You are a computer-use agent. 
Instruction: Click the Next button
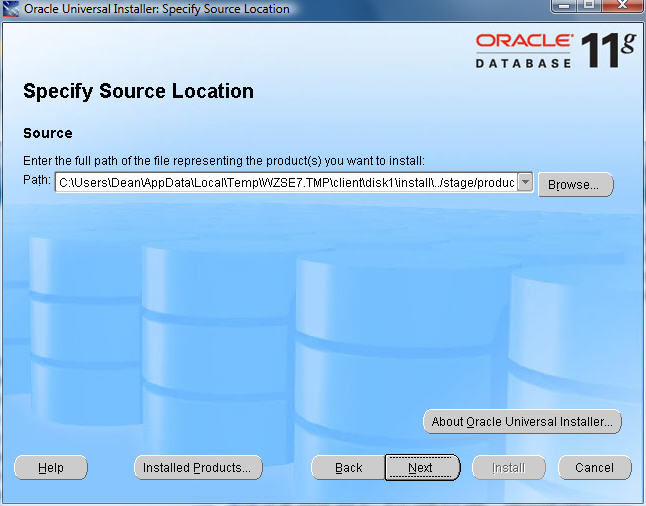point(422,468)
